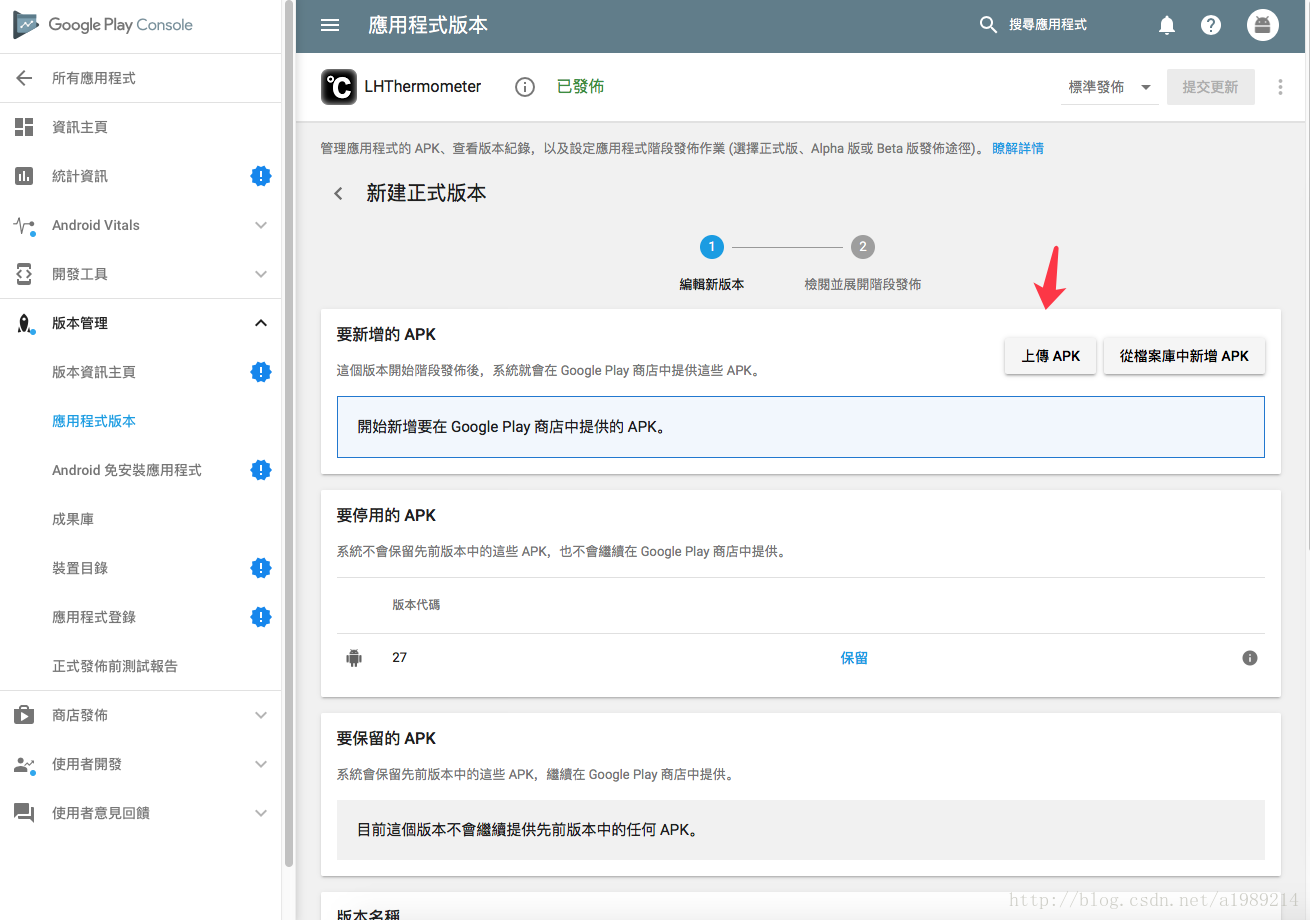Open the navigation hamburger menu

point(330,25)
